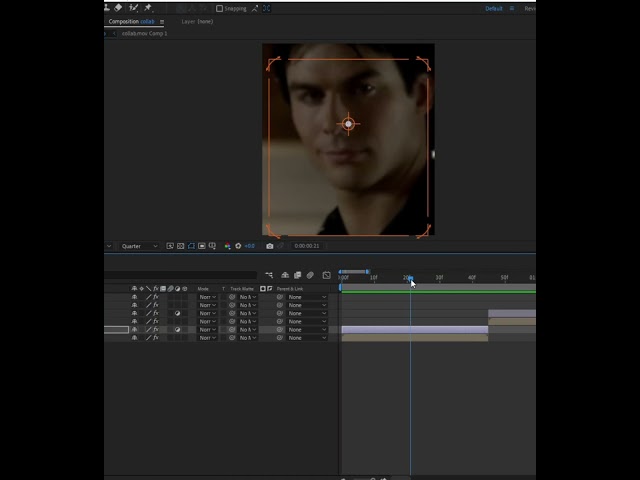640x480 pixels.
Task: Toggle the effects switch on the second layer
Action: click(x=156, y=305)
